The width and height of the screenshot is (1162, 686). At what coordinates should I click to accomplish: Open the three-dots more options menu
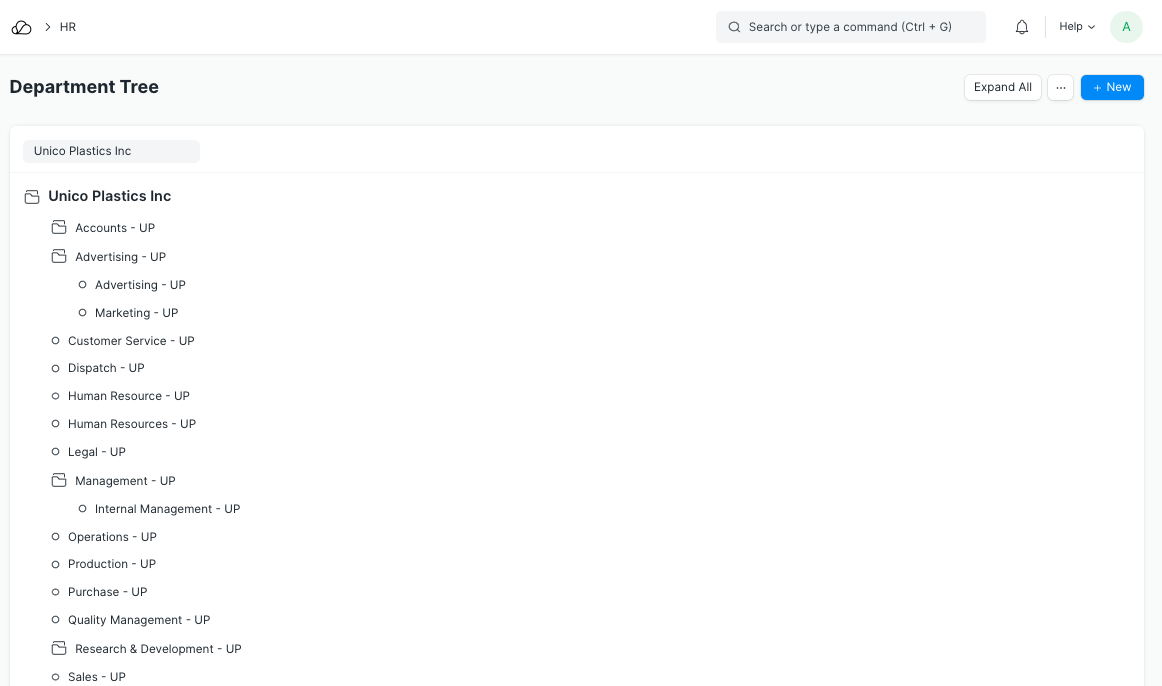coord(1060,87)
